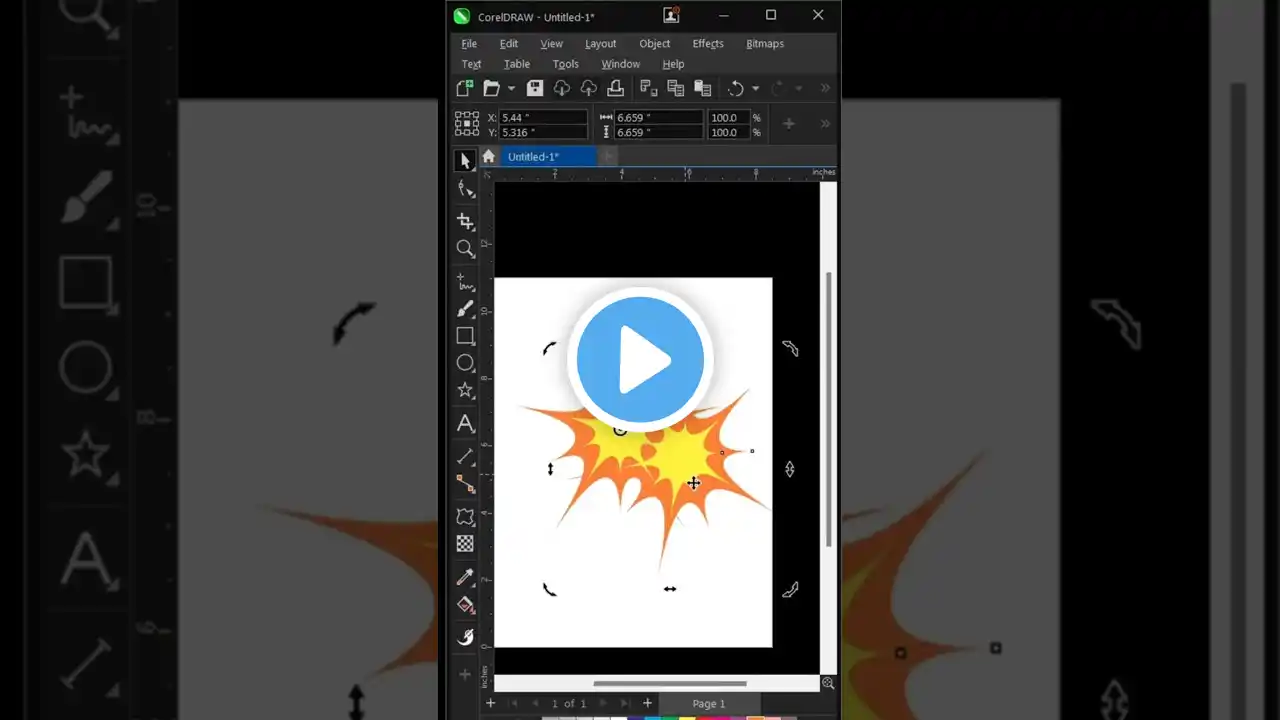Undo the last action
This screenshot has height=720, width=1280.
pos(736,88)
